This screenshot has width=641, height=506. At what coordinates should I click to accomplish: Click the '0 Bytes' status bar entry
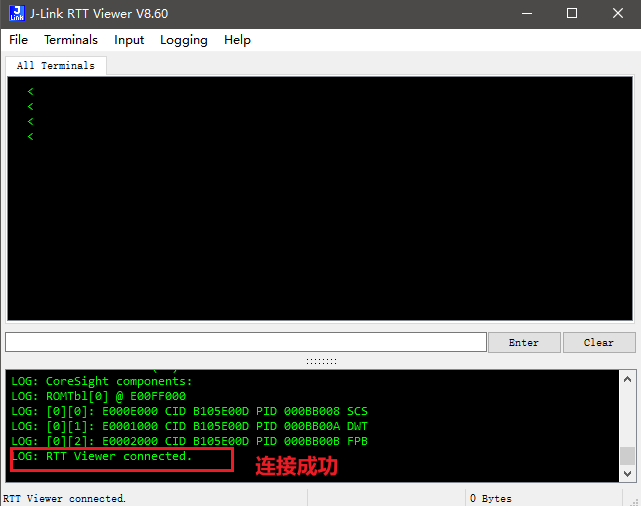(x=491, y=499)
